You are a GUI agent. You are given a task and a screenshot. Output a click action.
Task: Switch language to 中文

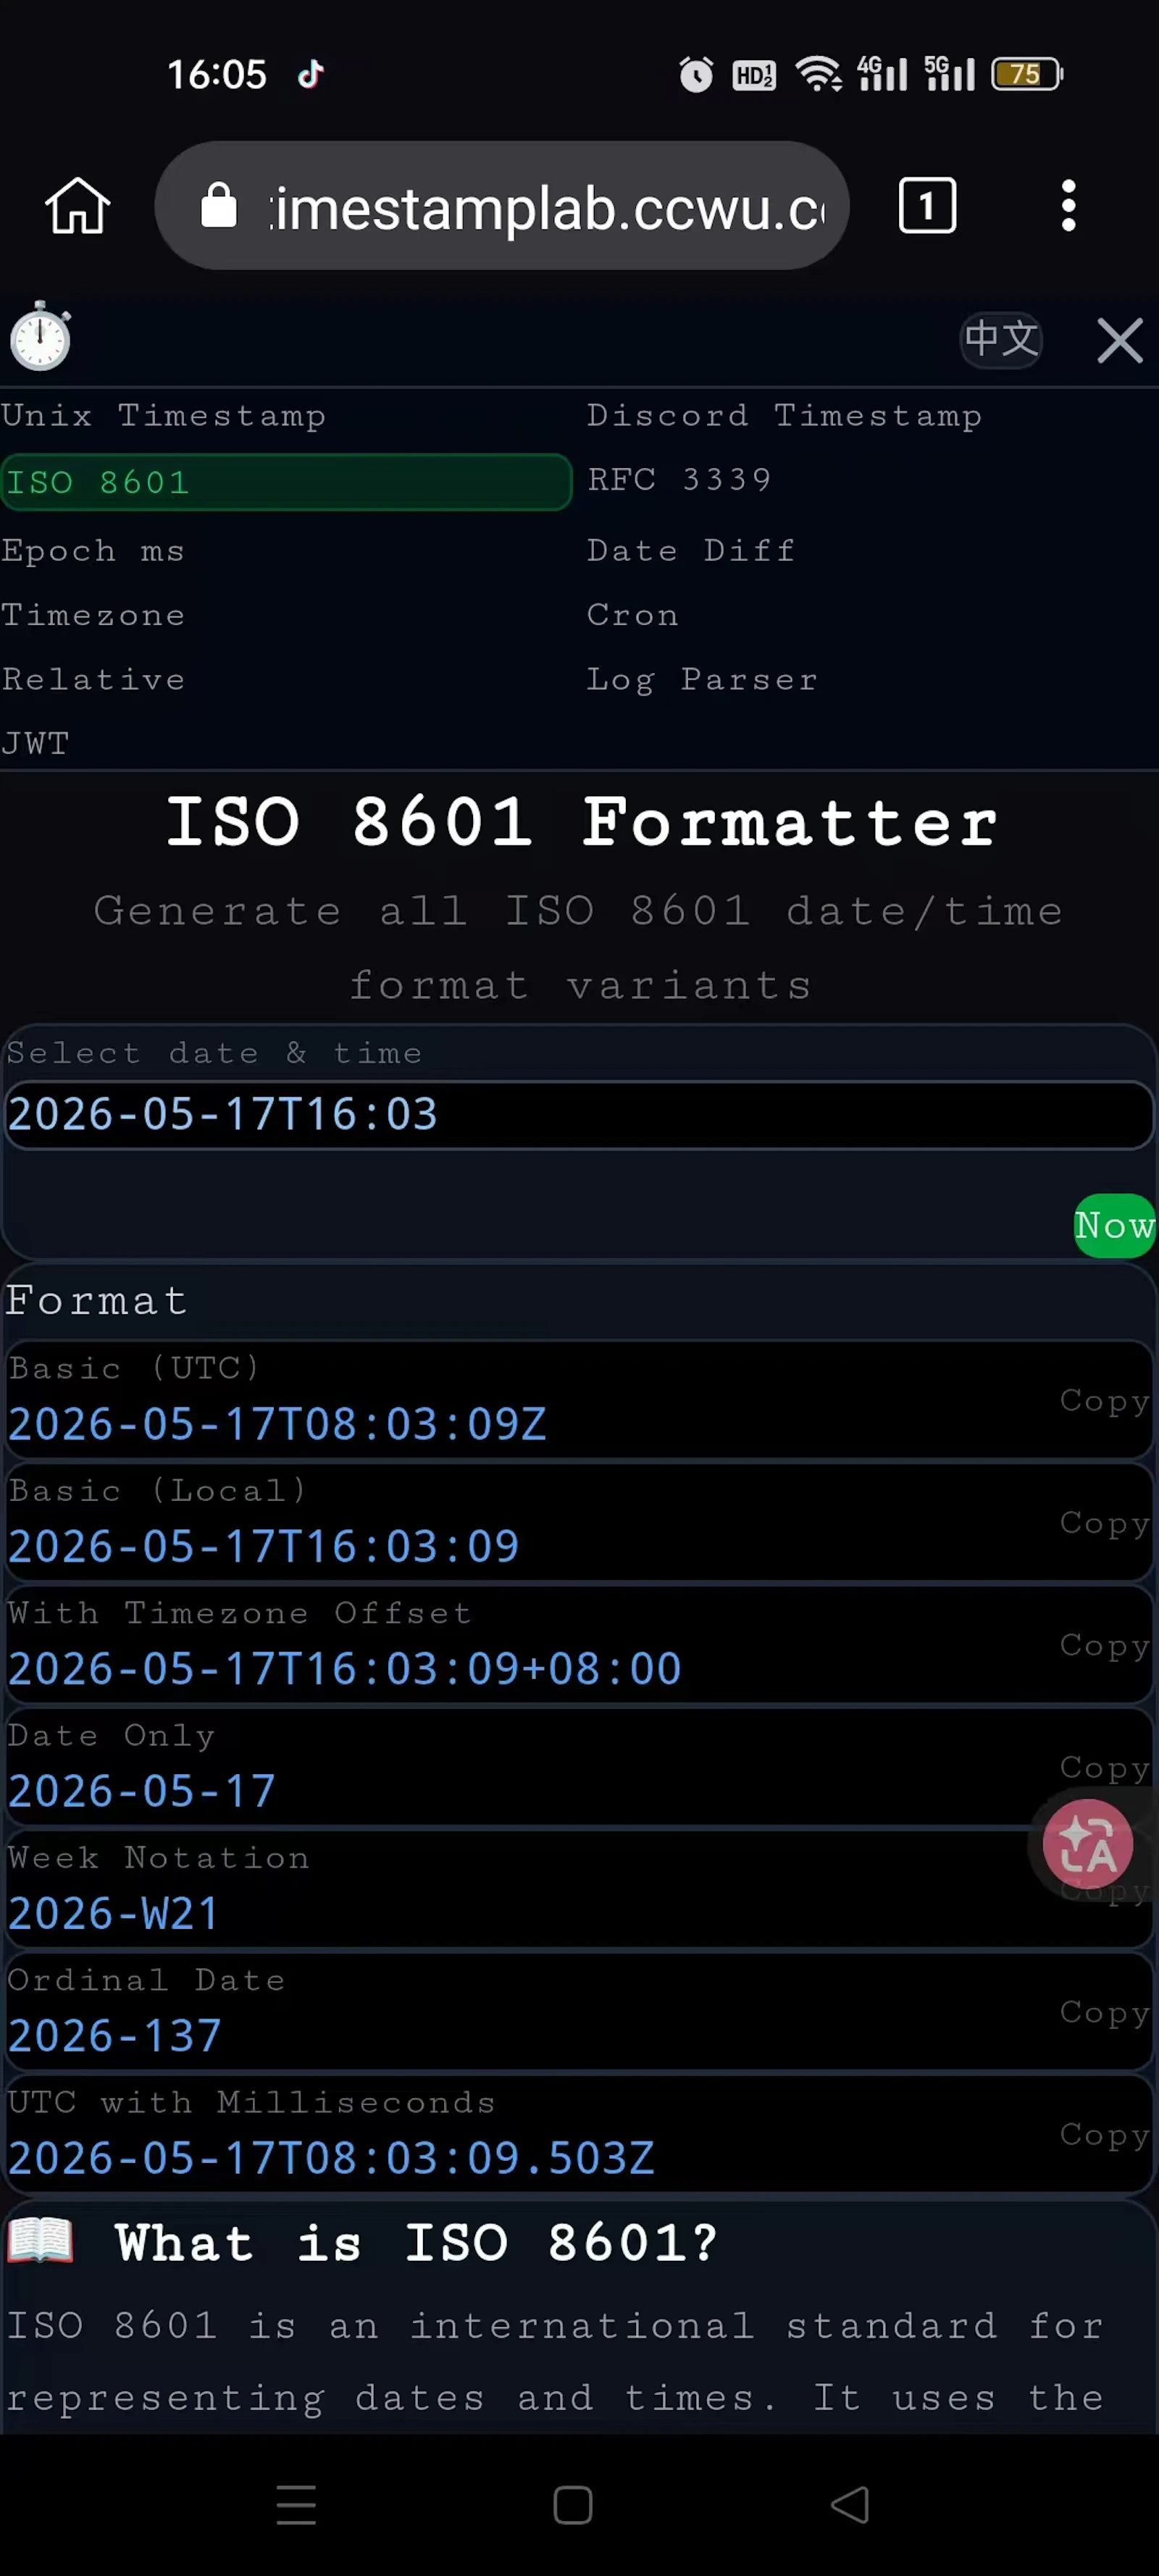[1001, 338]
